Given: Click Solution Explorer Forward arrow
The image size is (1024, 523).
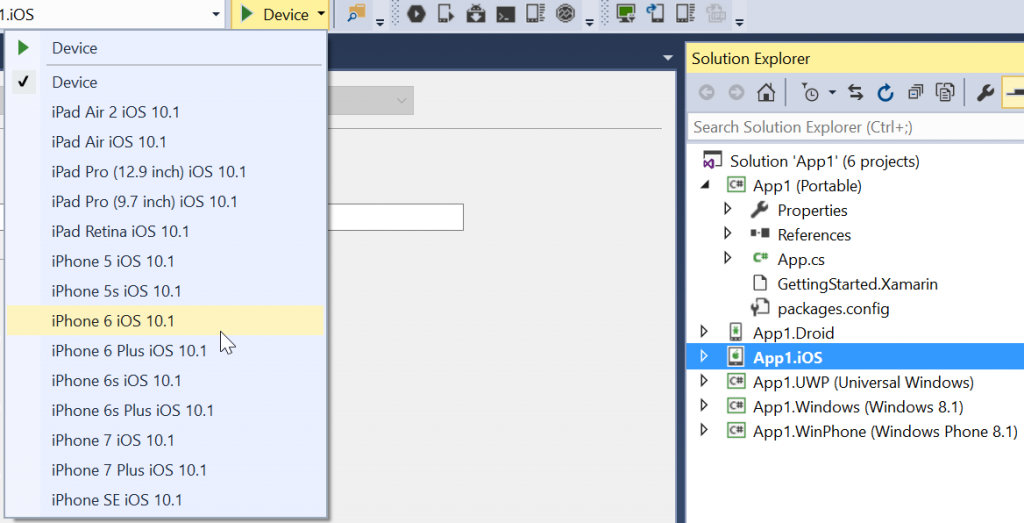Looking at the screenshot, I should [x=736, y=93].
